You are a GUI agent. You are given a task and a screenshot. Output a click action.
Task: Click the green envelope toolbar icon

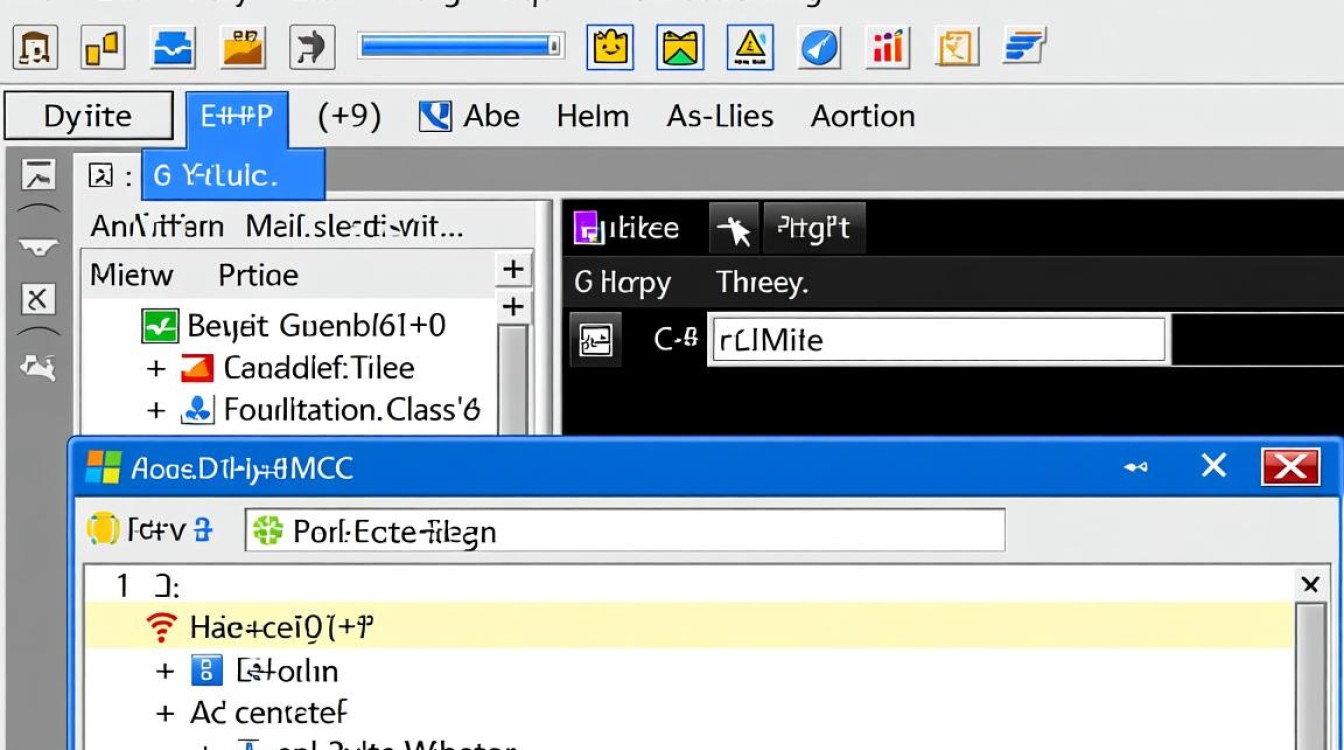coord(680,46)
